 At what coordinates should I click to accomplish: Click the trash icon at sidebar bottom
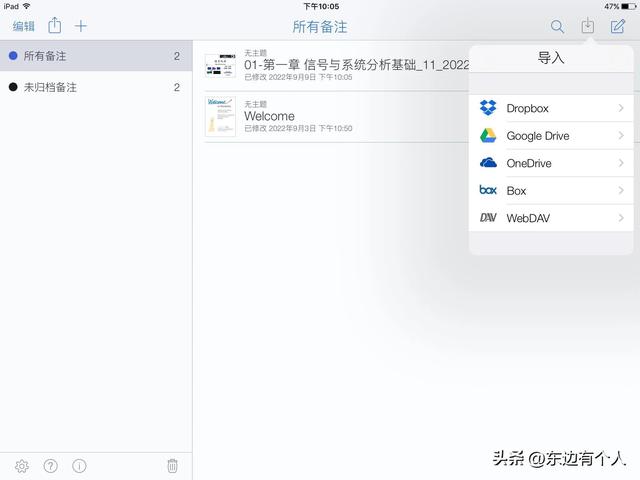pyautogui.click(x=172, y=466)
